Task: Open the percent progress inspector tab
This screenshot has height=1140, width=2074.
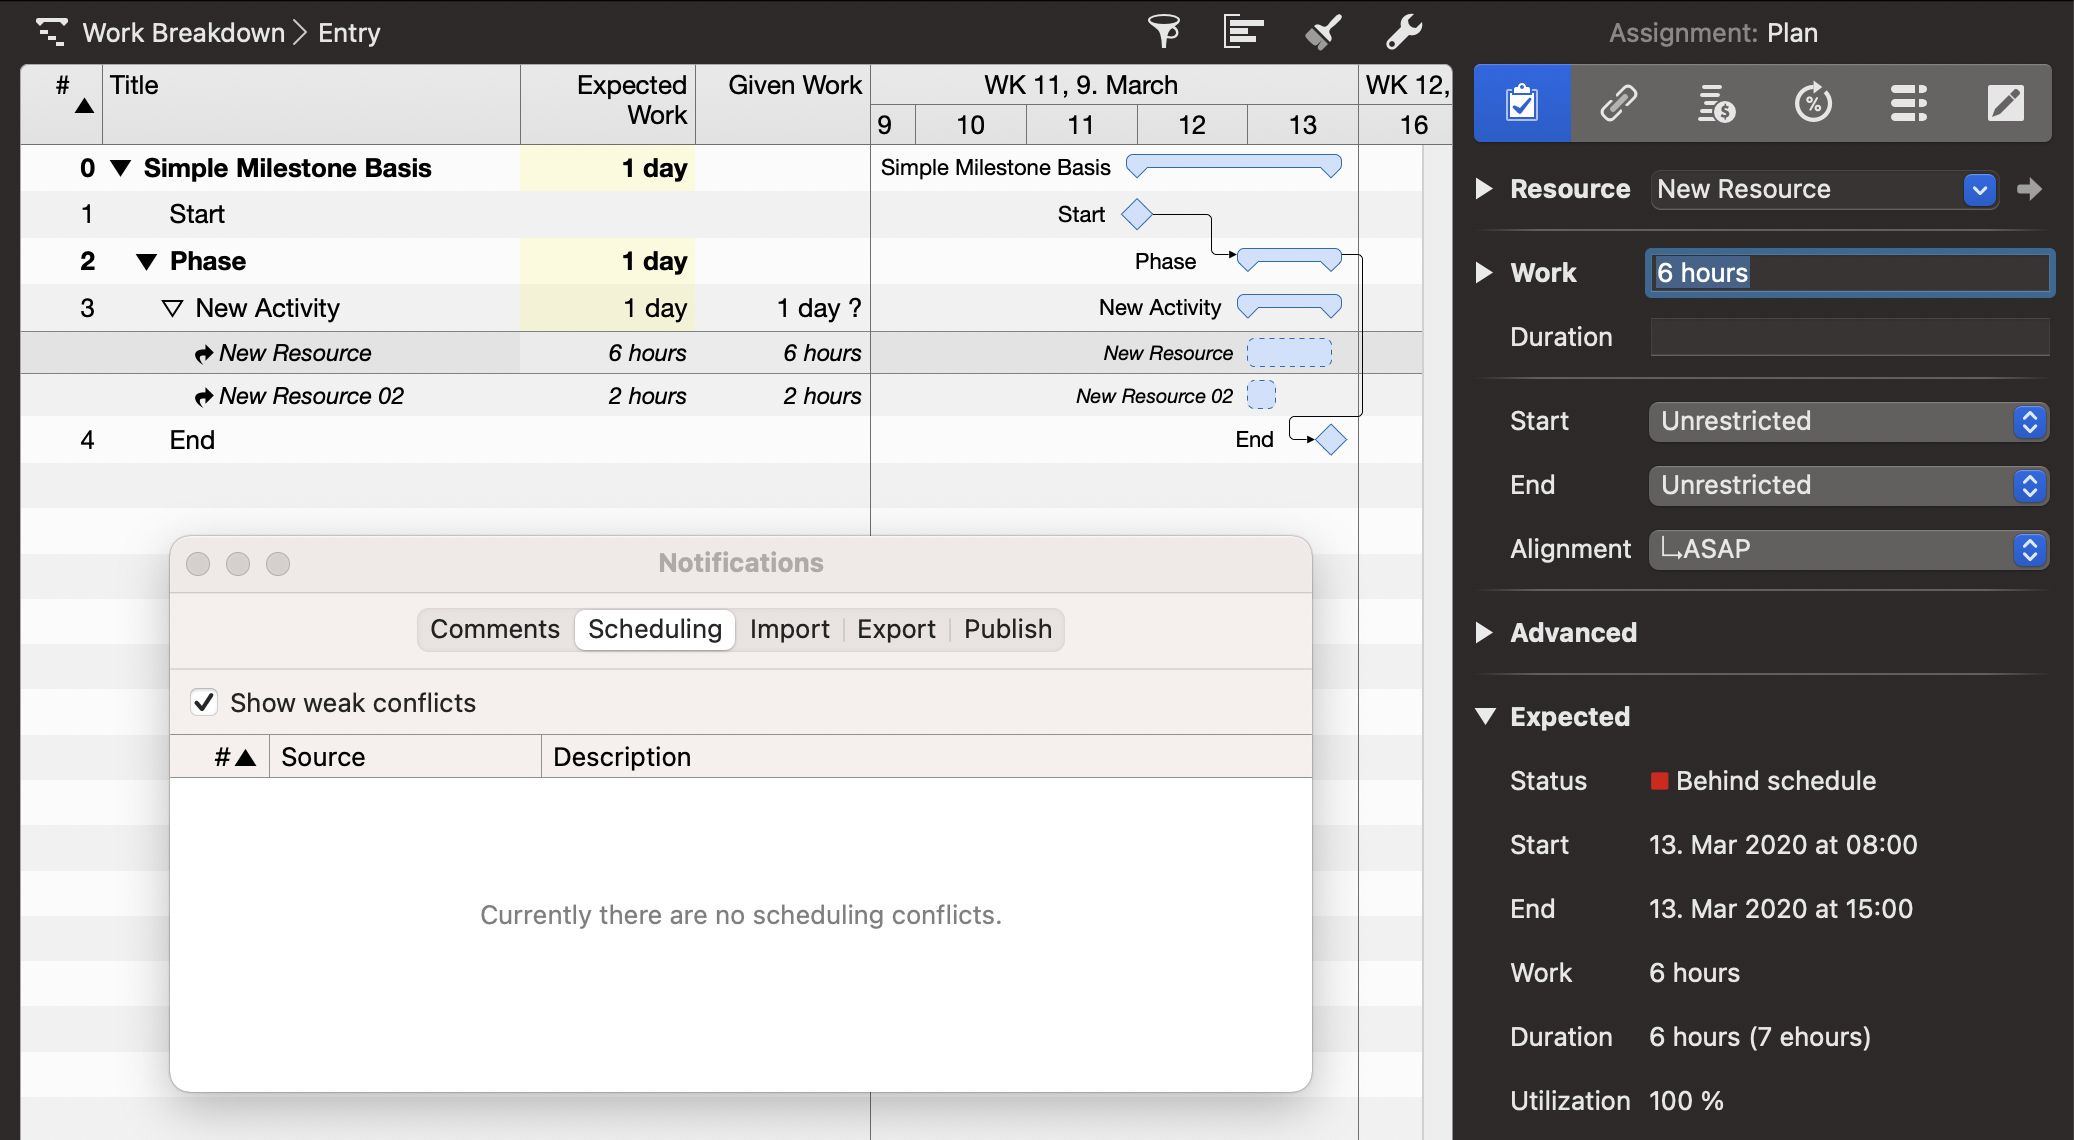Action: pyautogui.click(x=1812, y=103)
